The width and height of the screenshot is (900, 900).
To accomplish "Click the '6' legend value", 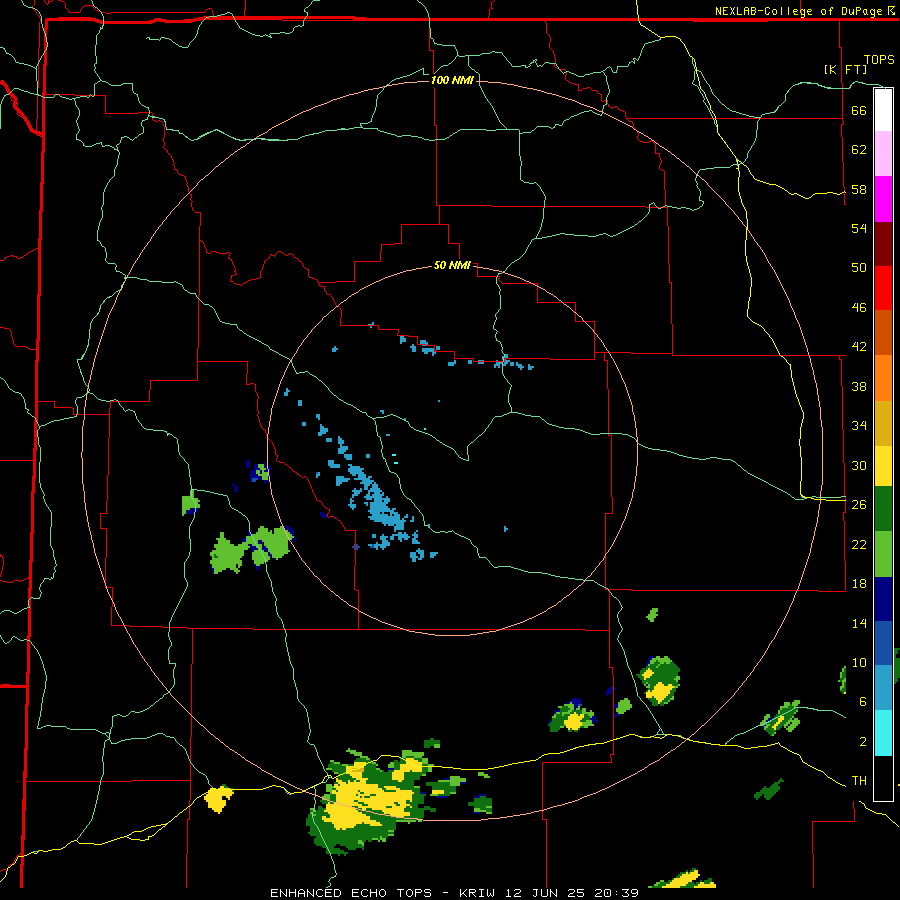I will pyautogui.click(x=862, y=701).
